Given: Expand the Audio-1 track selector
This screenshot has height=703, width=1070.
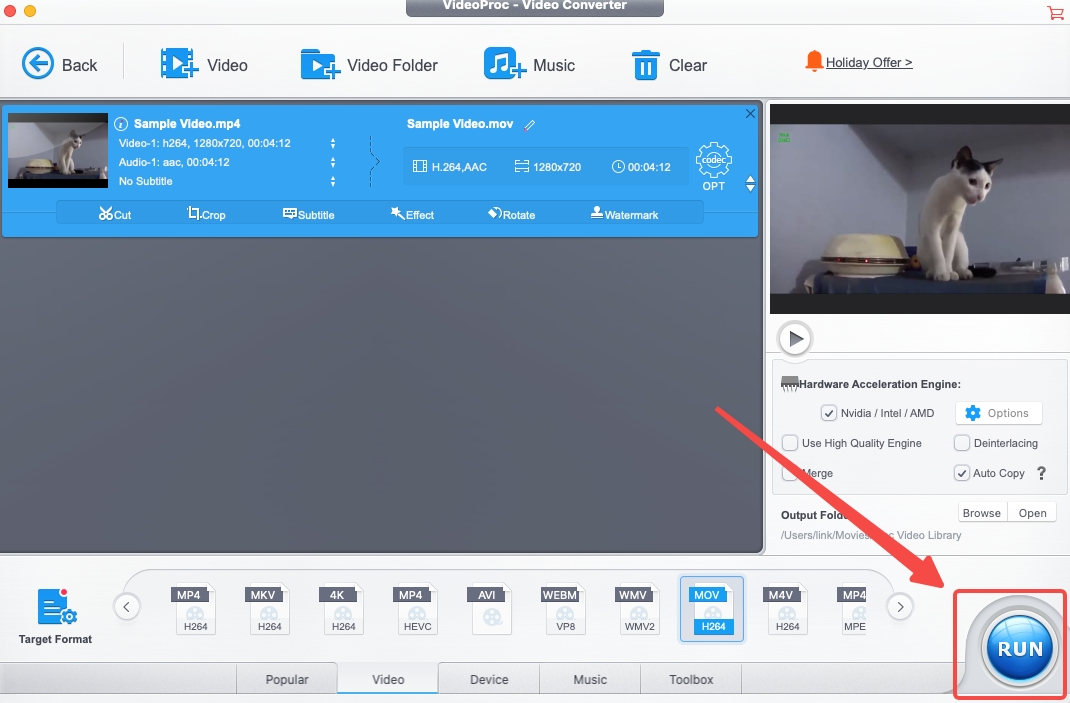Looking at the screenshot, I should [x=333, y=162].
